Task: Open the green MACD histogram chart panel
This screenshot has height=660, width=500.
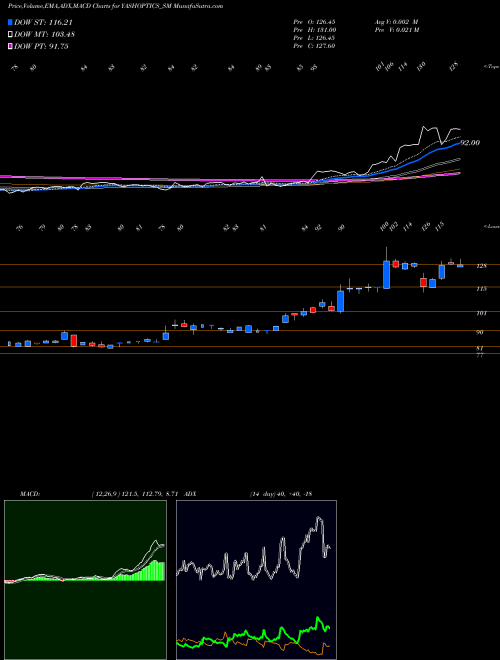Action: (85, 580)
